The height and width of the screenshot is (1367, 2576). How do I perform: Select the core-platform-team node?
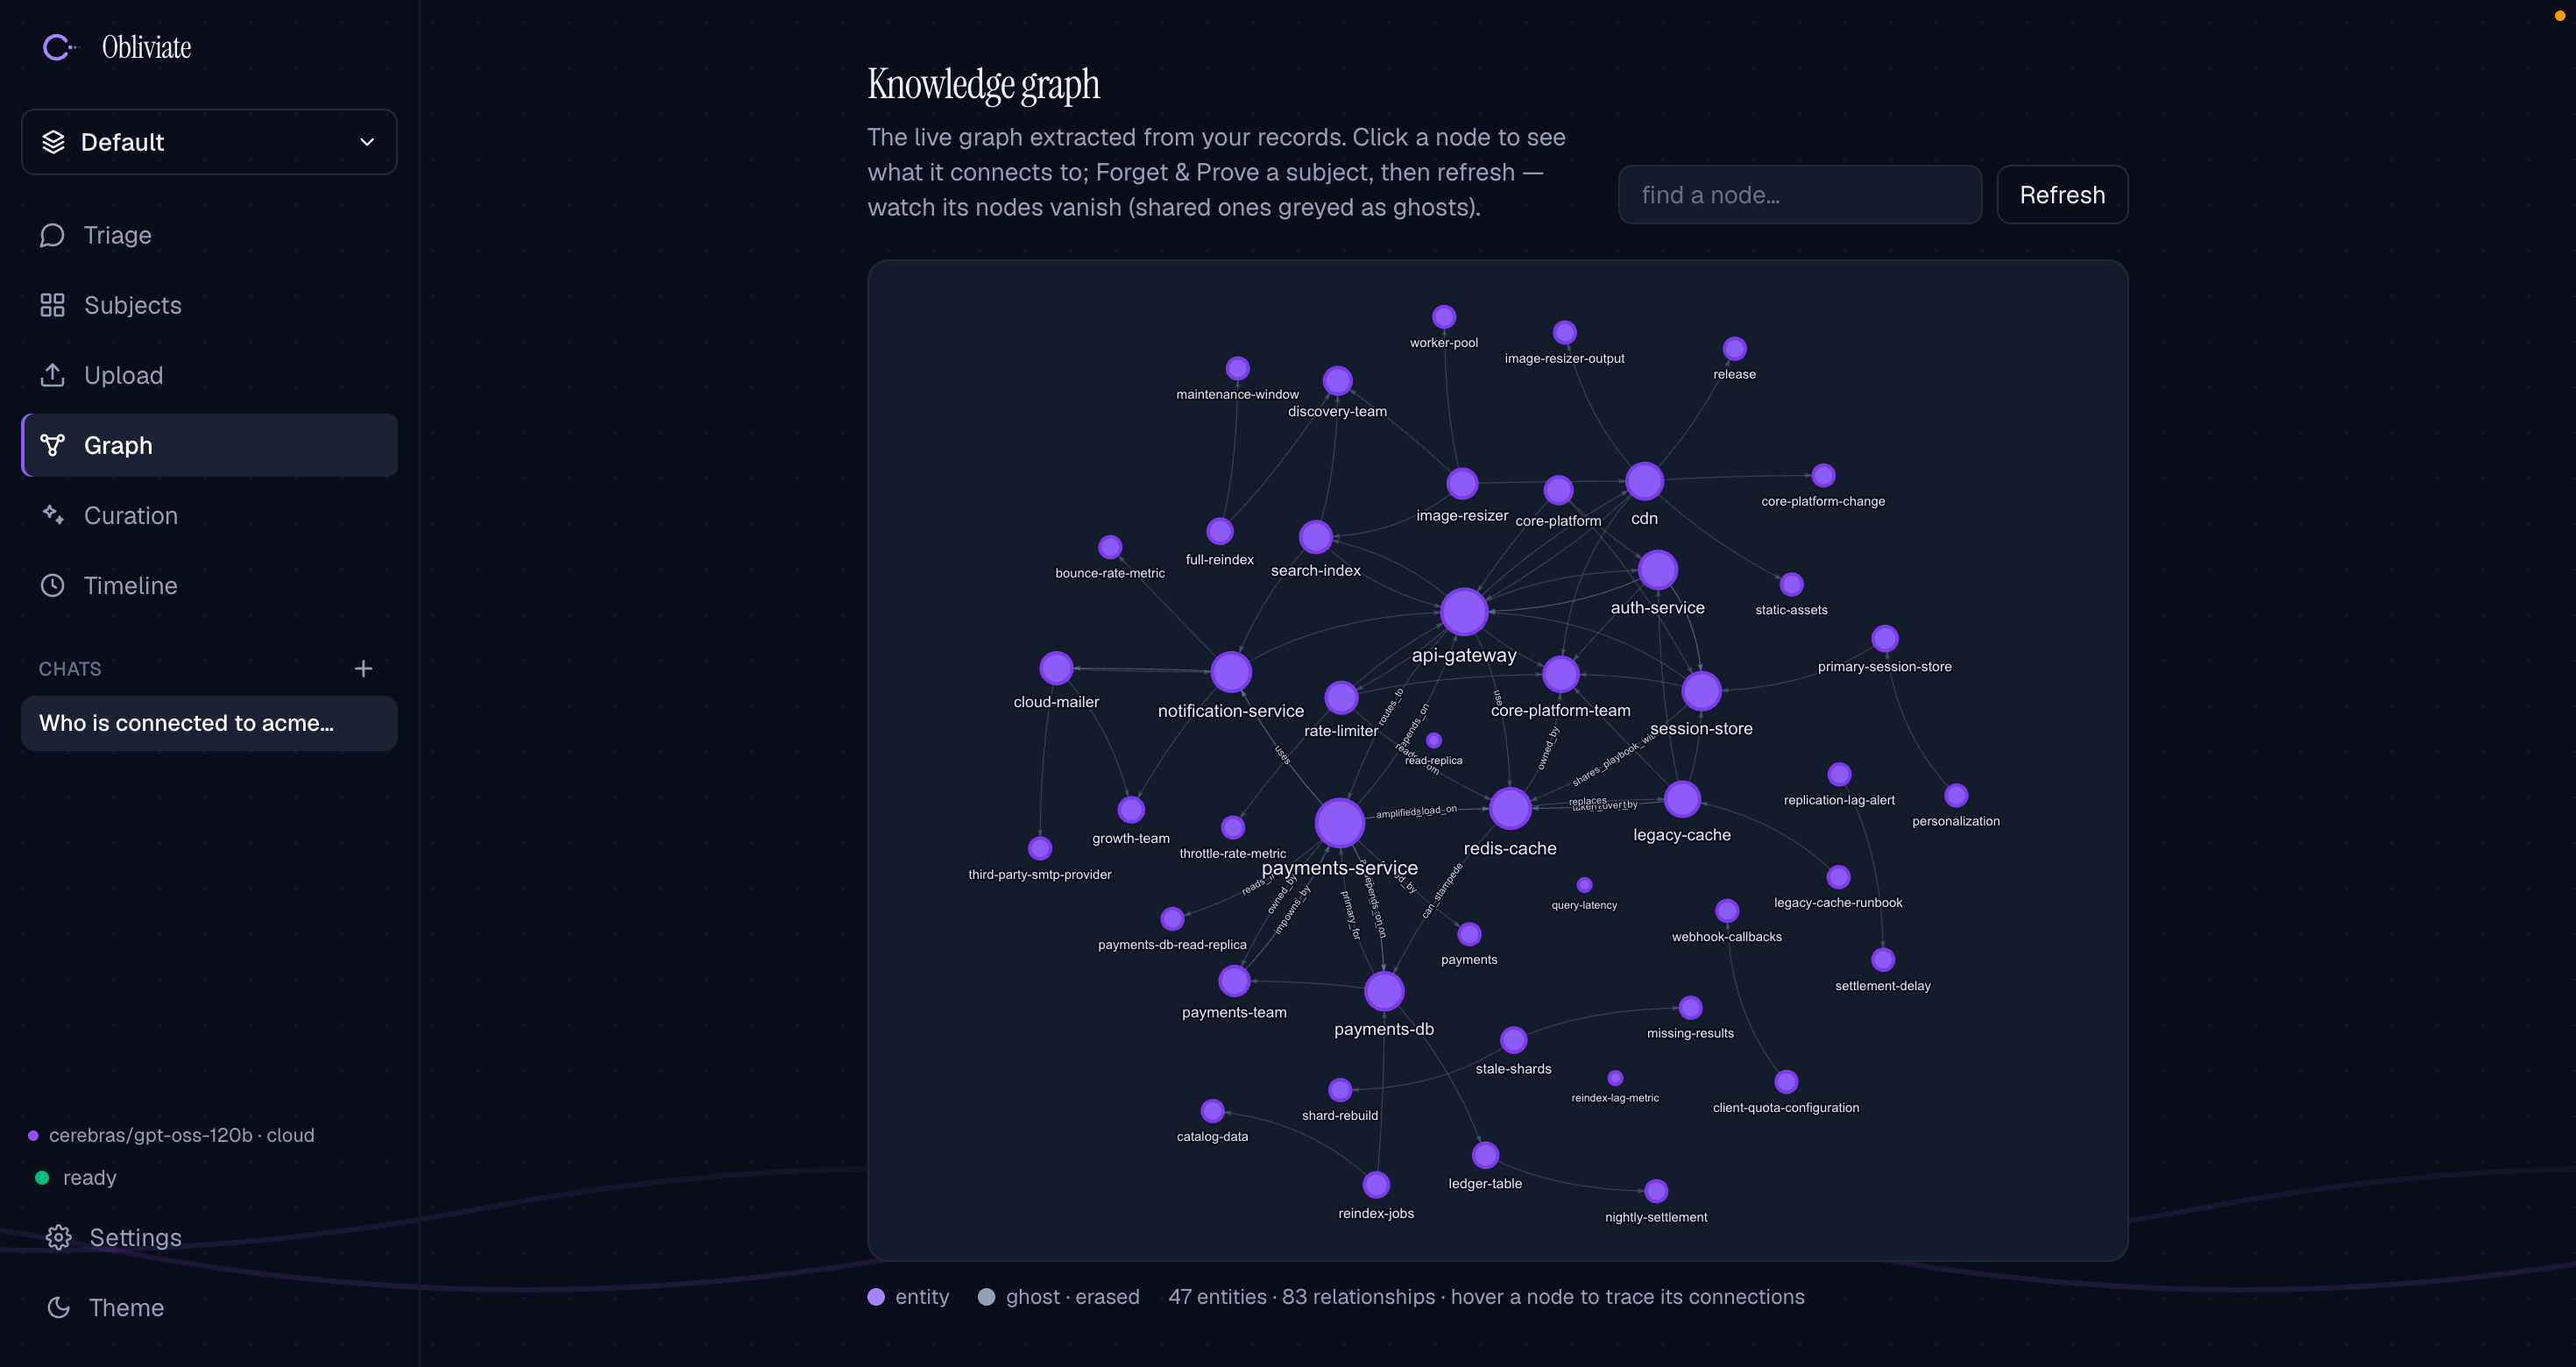pos(1560,674)
